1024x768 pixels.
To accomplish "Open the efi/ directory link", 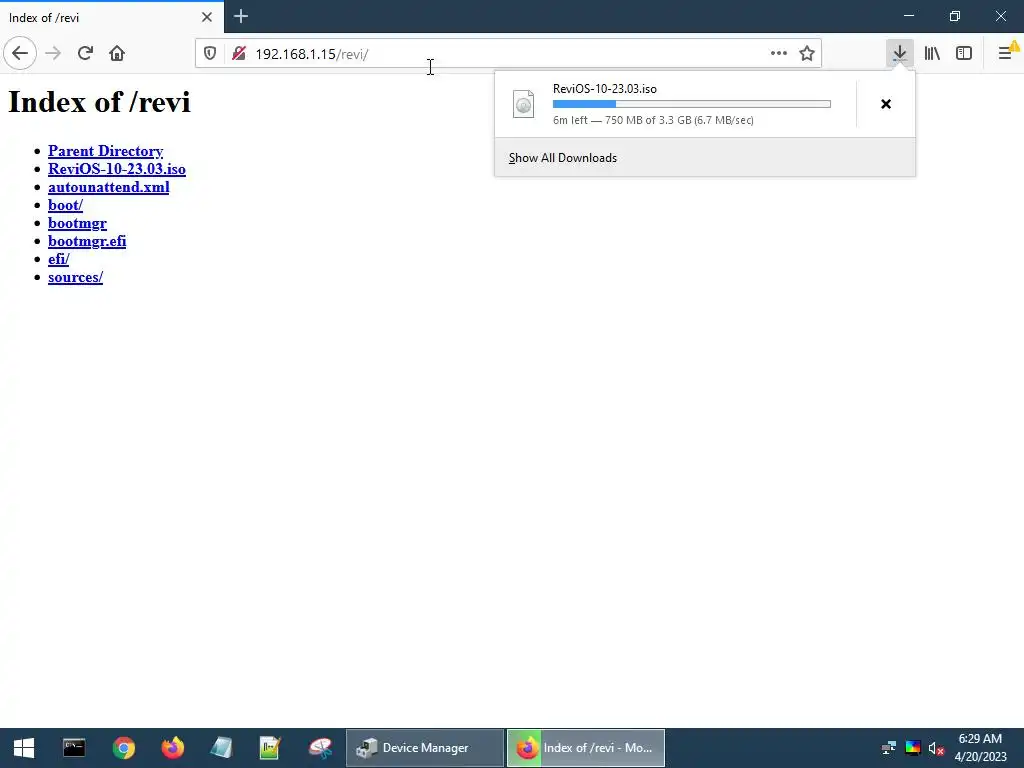I will coord(59,259).
